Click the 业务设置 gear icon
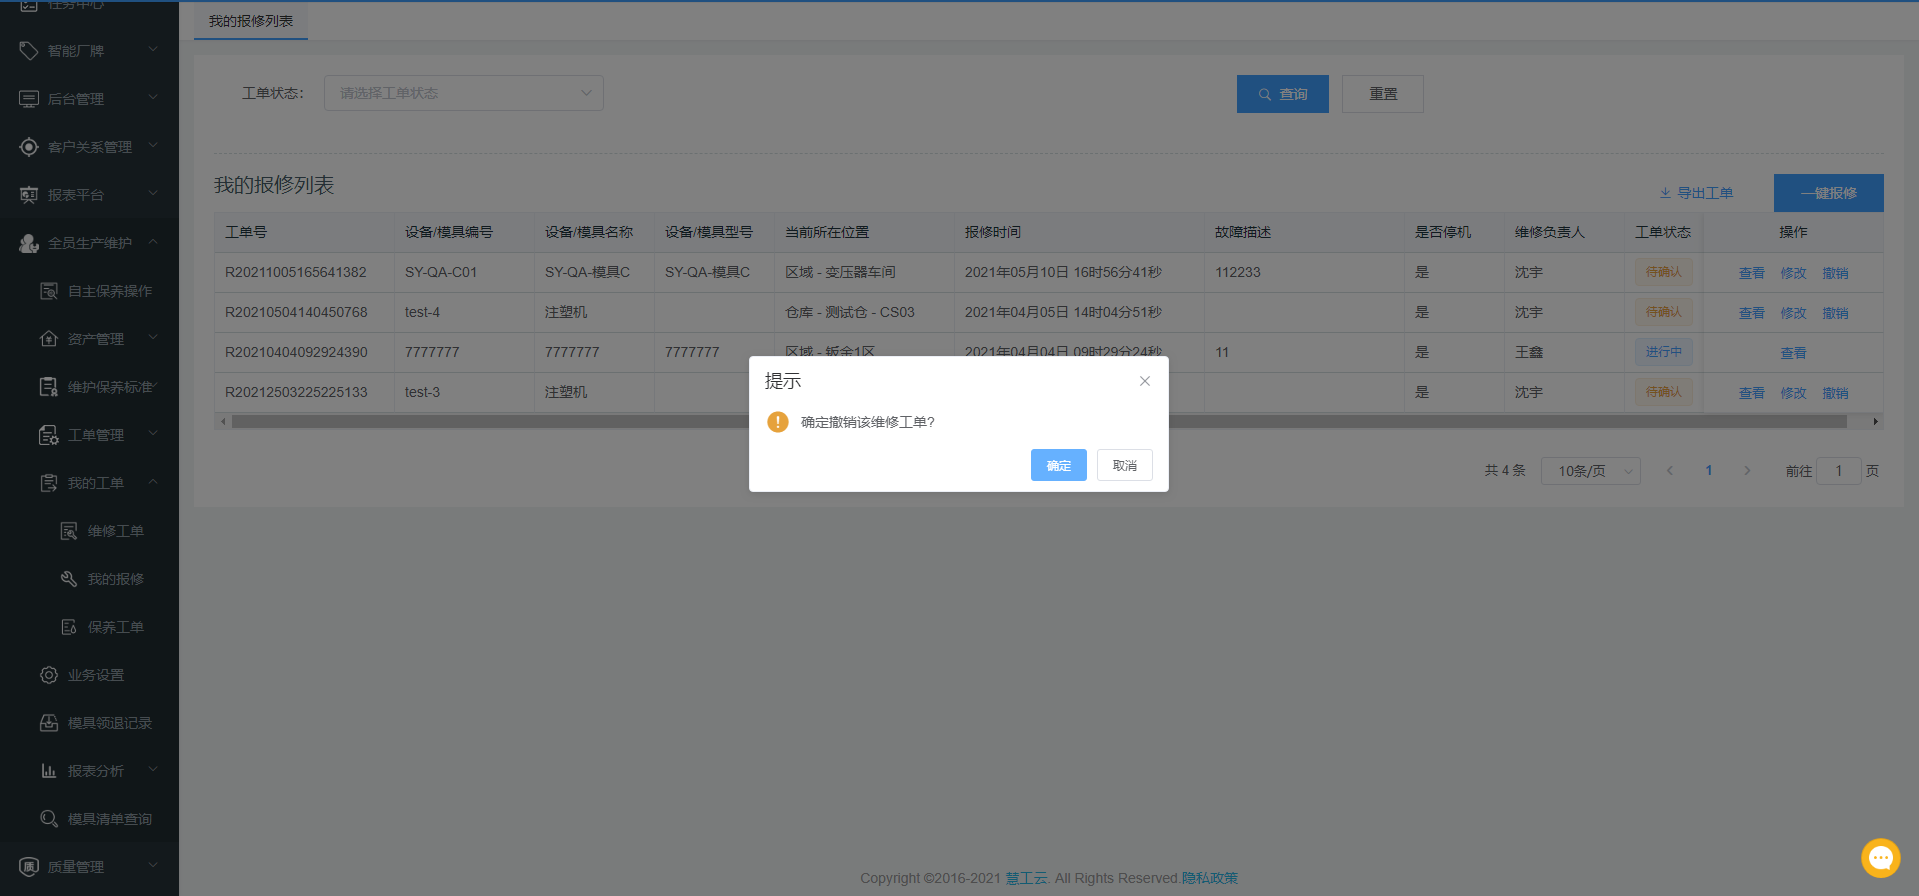Viewport: 1919px width, 896px height. click(48, 675)
